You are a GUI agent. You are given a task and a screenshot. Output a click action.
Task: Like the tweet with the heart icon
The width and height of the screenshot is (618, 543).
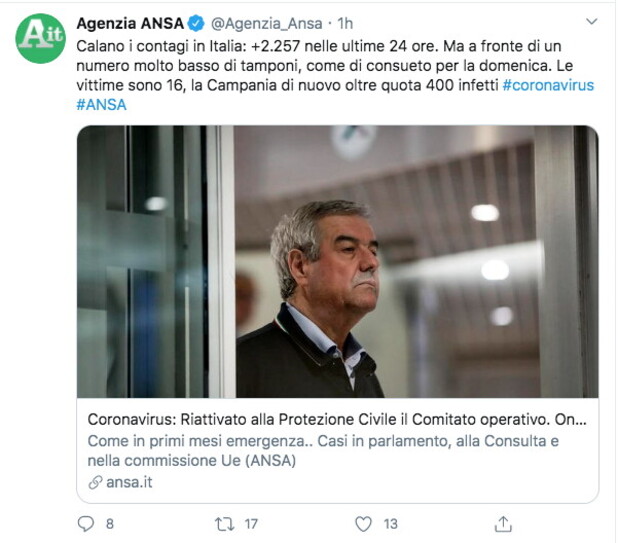tap(363, 524)
